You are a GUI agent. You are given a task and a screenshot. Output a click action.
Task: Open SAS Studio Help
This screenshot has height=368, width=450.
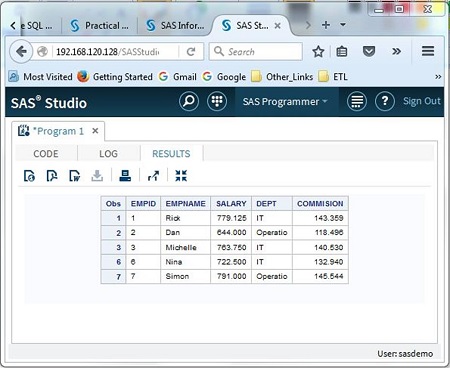(x=385, y=101)
